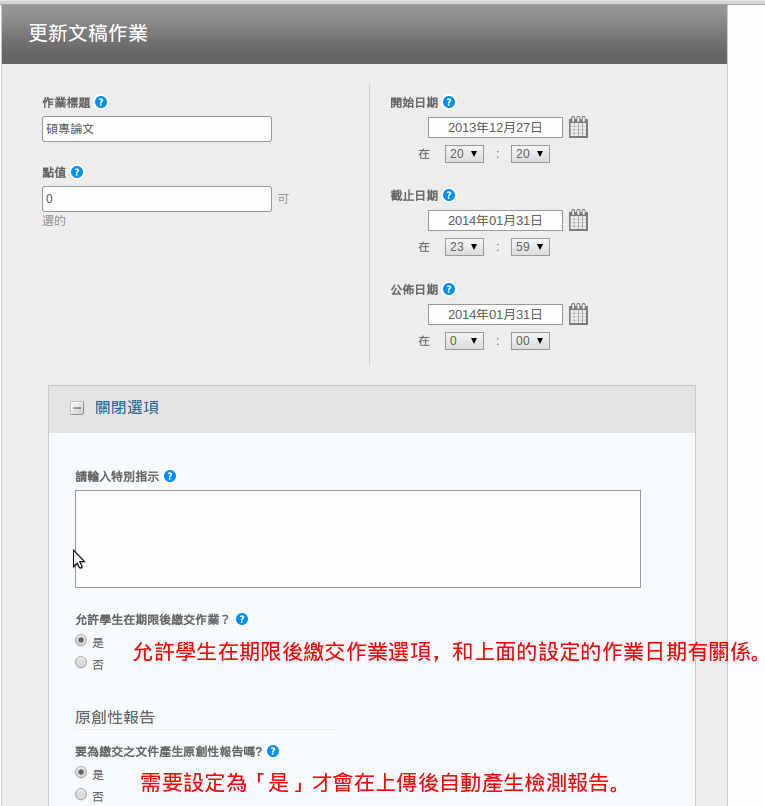Show help for 原創性報告 generation question
This screenshot has height=806, width=765.
pyautogui.click(x=273, y=751)
